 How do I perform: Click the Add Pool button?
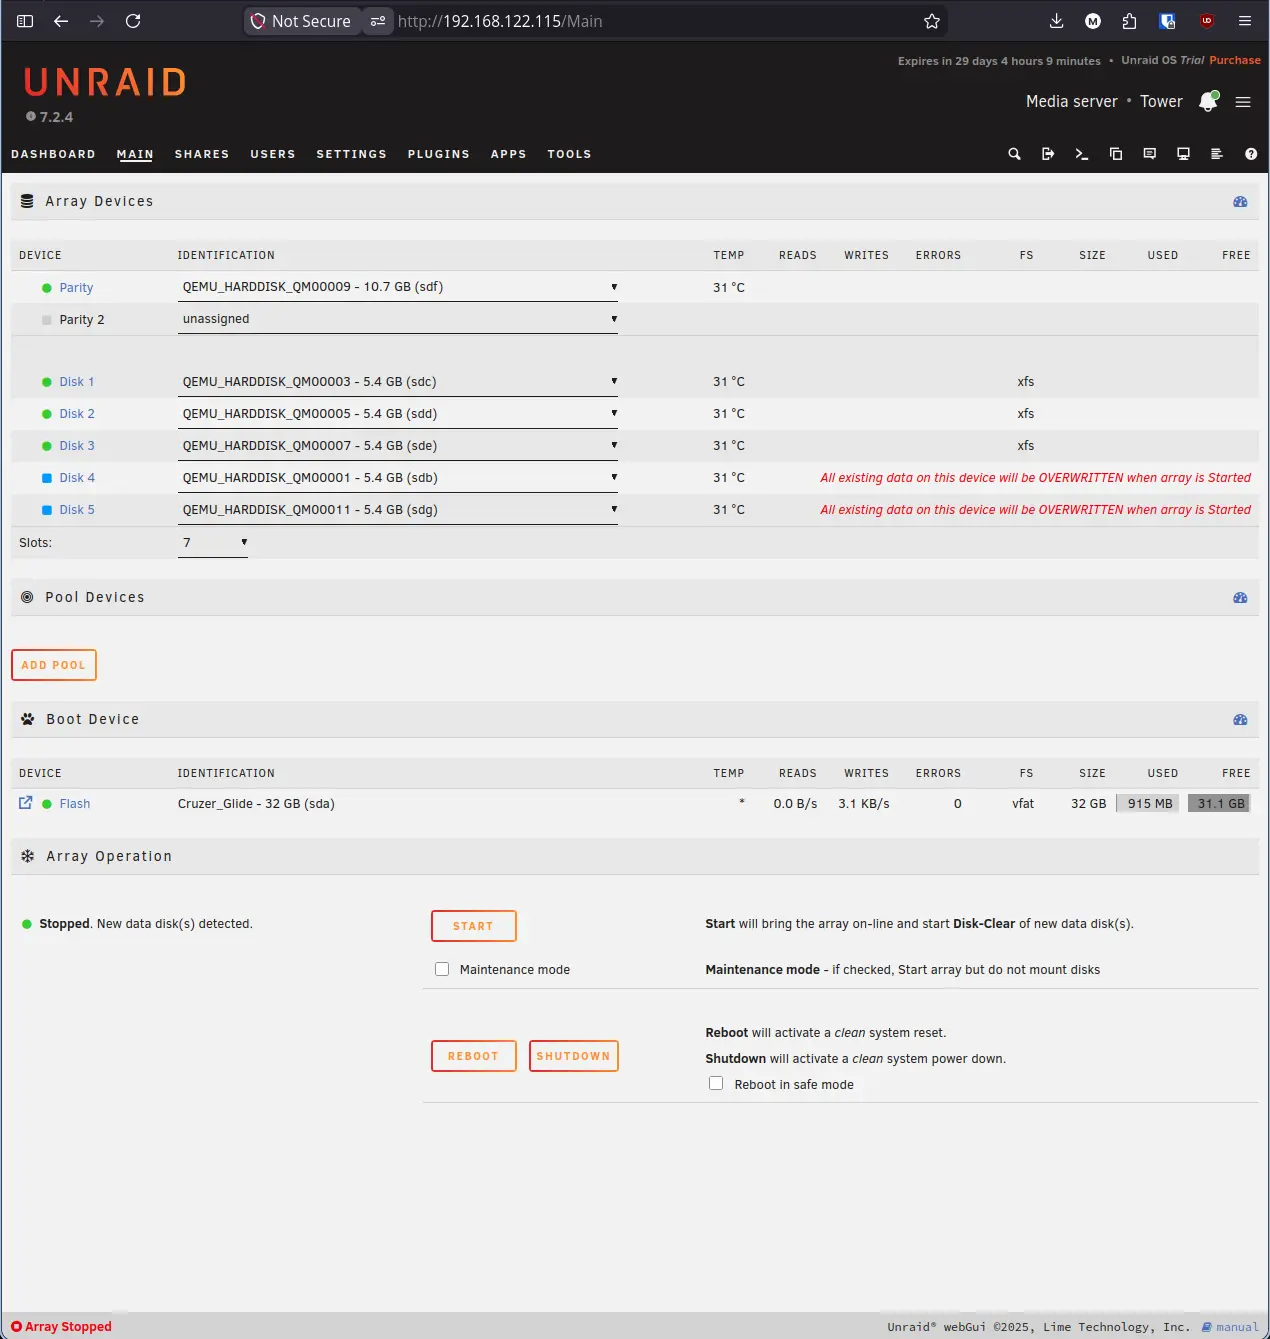click(54, 665)
